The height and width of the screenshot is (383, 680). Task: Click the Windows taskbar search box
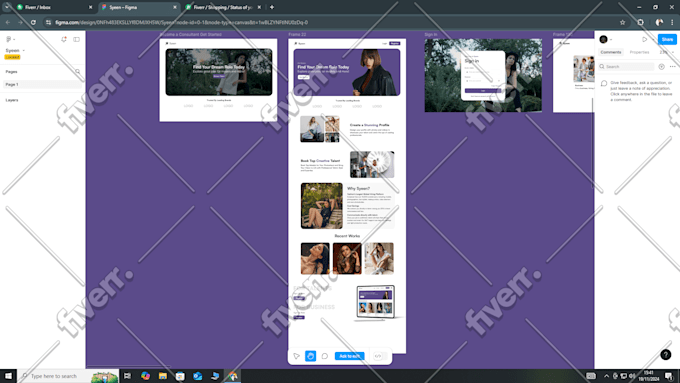tap(68, 376)
